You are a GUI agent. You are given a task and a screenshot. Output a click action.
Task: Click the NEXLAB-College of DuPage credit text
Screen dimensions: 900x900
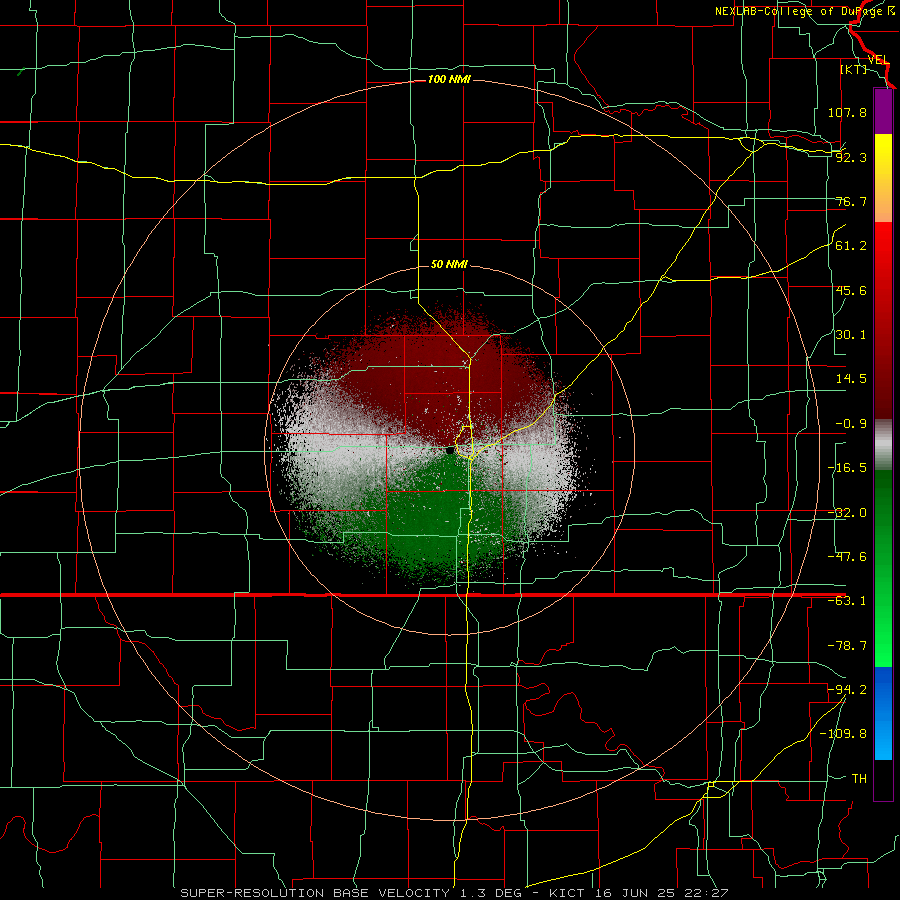(x=804, y=11)
